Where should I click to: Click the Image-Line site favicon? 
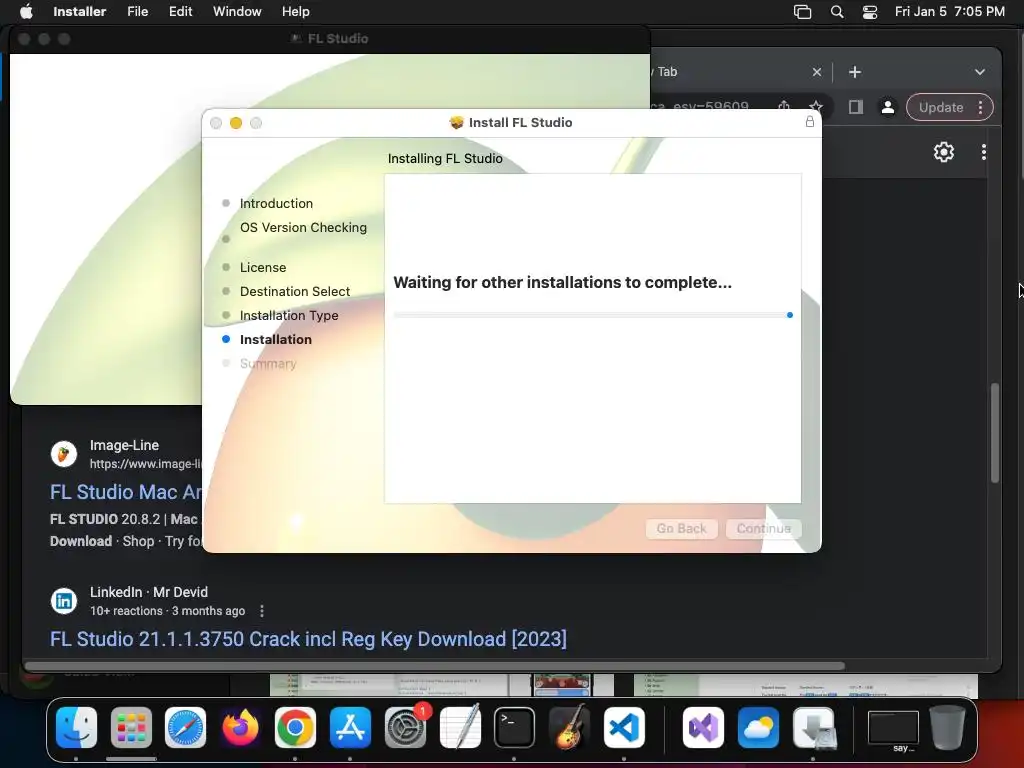click(x=64, y=453)
